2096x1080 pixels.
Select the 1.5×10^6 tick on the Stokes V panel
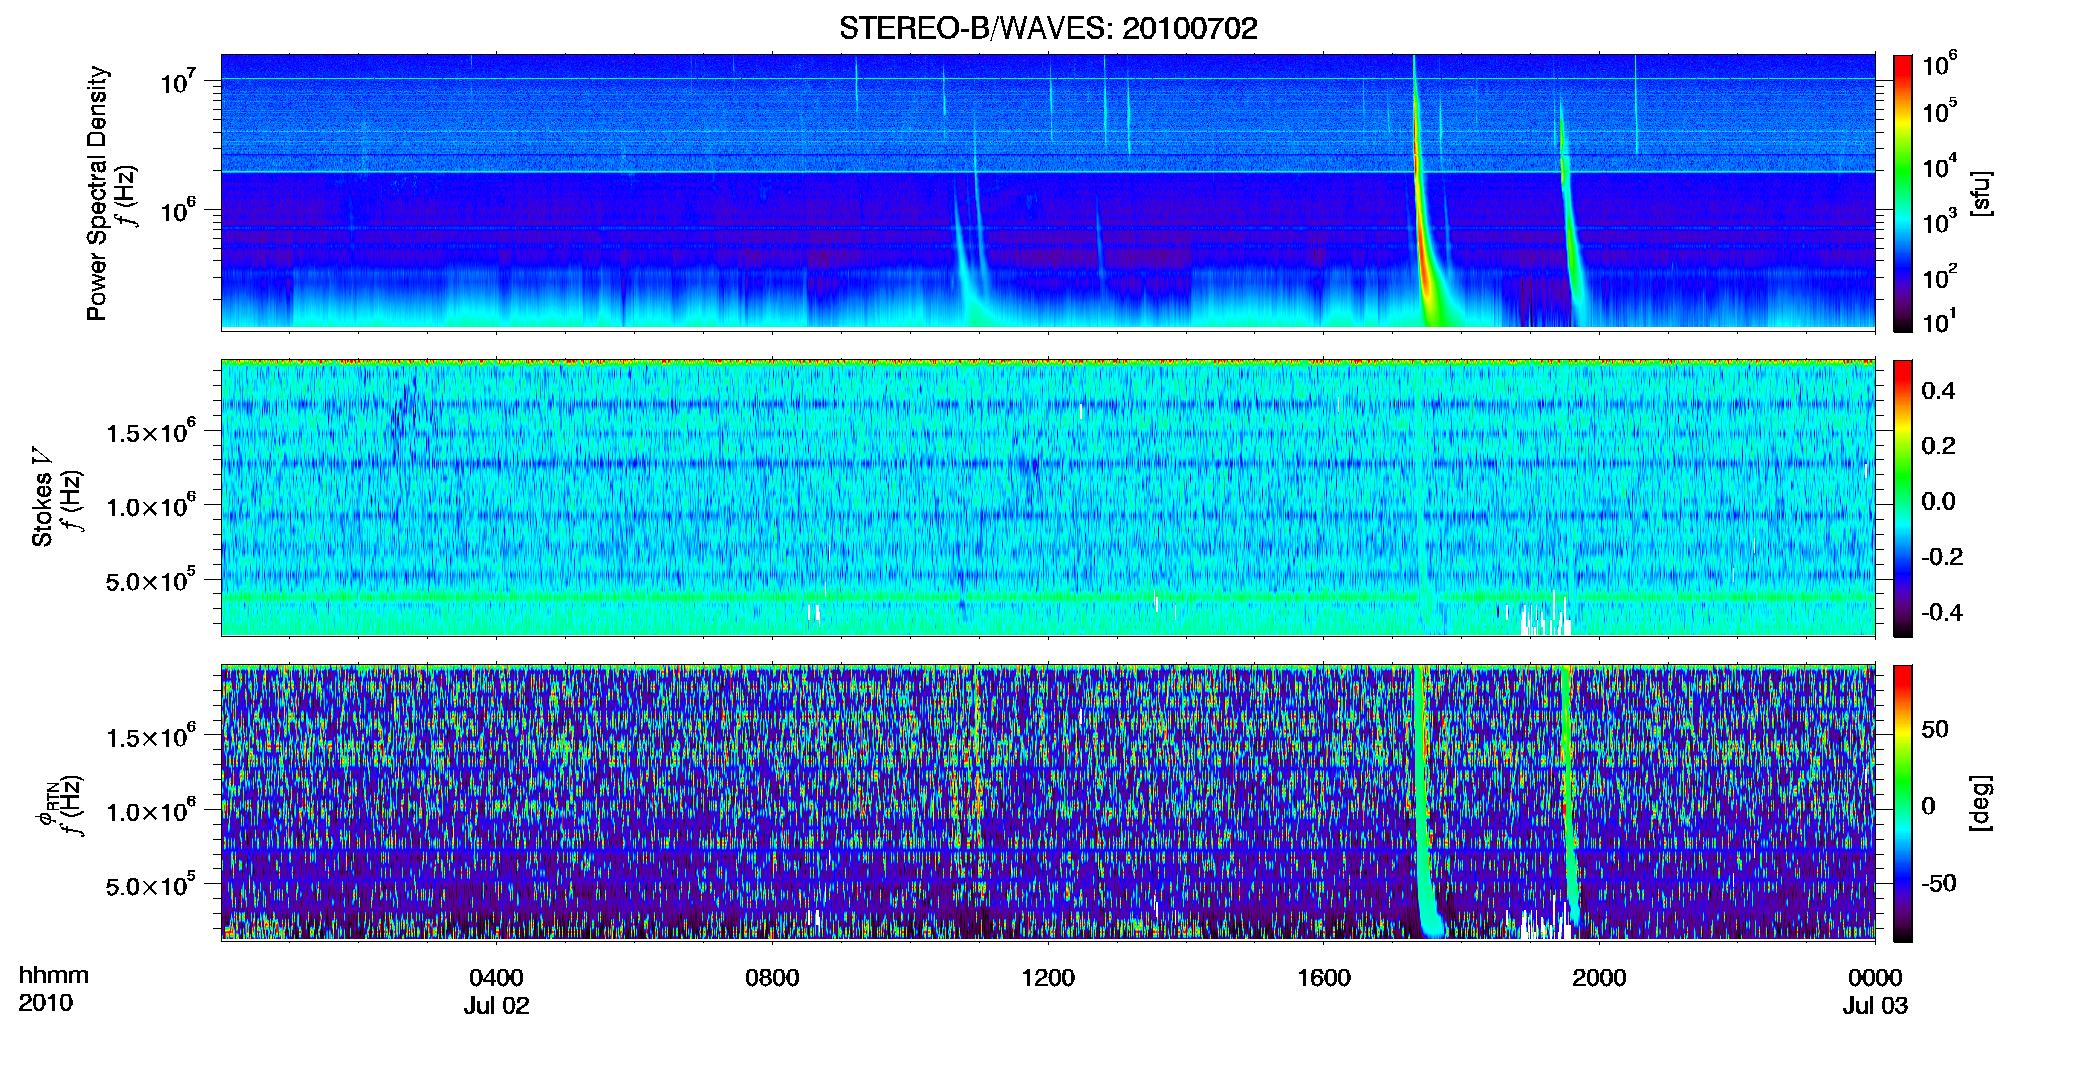151,431
